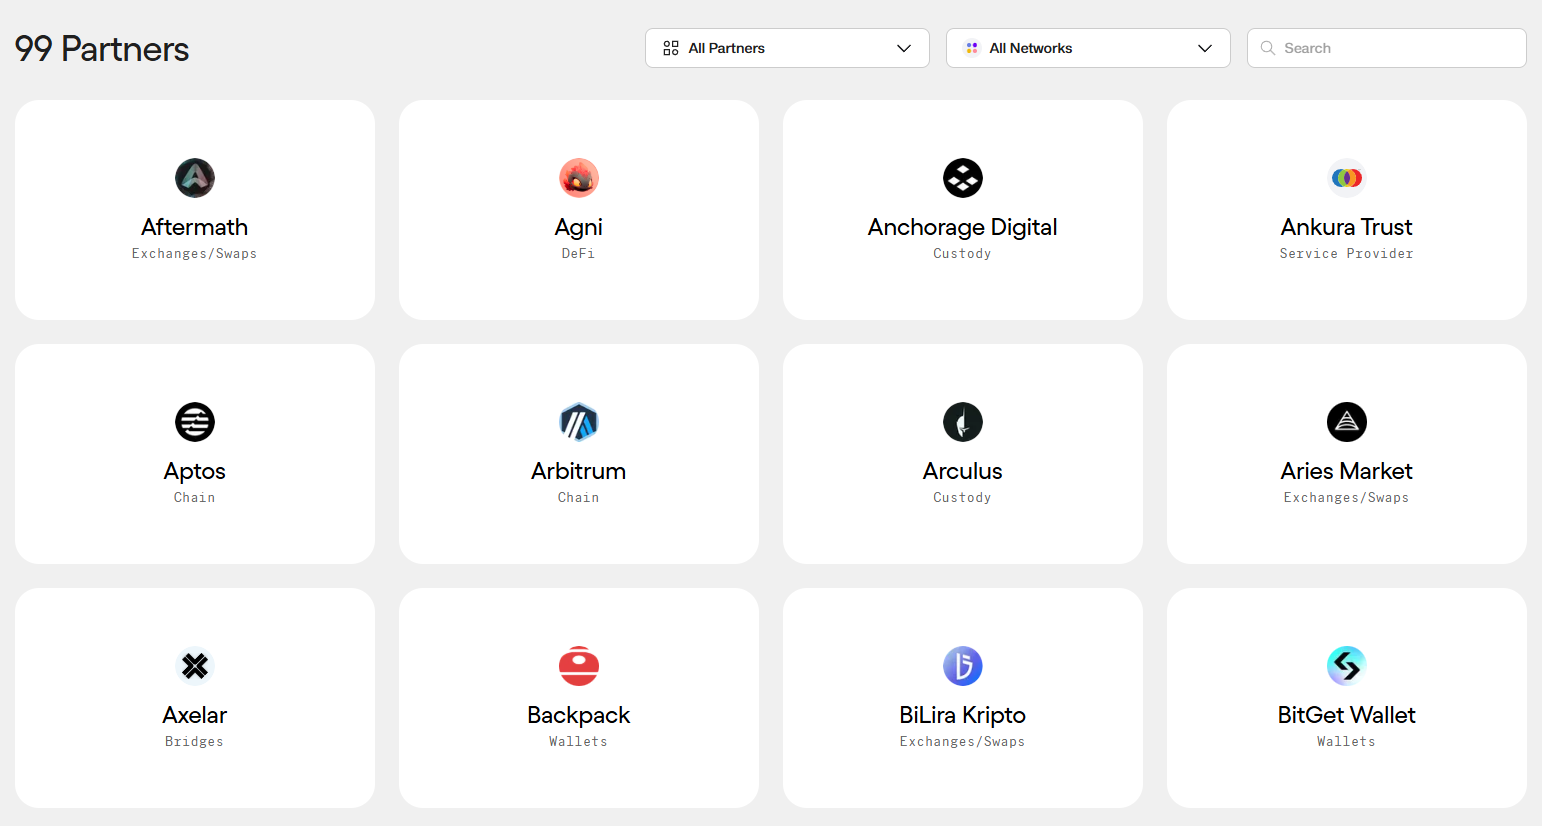Open the All Networks dropdown
Screen dimensions: 1542x826
(1088, 48)
